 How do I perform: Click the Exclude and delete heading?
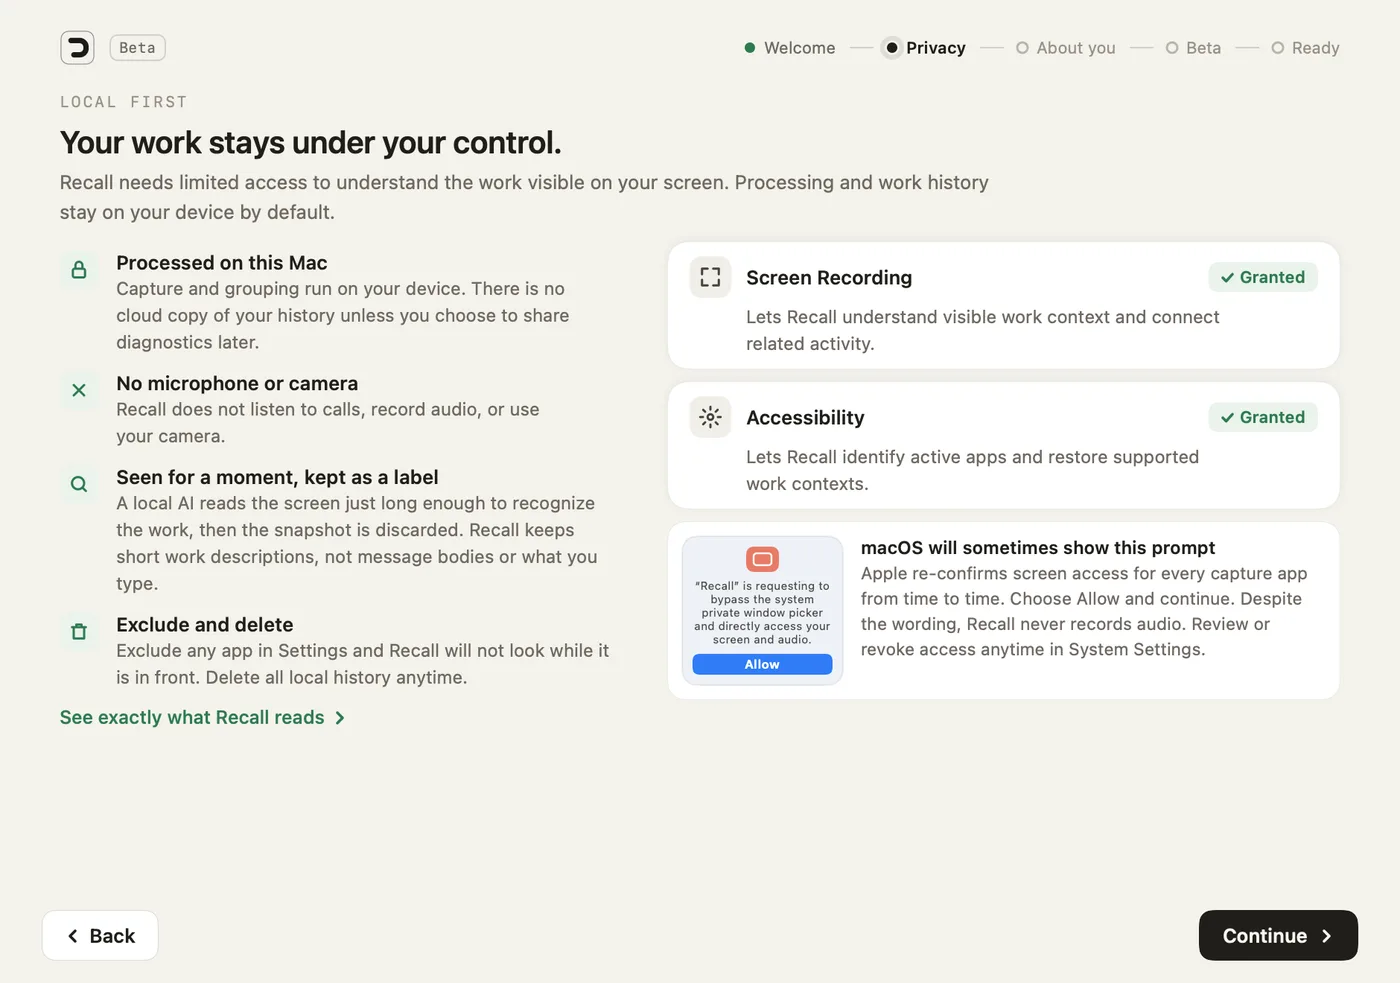(x=205, y=625)
